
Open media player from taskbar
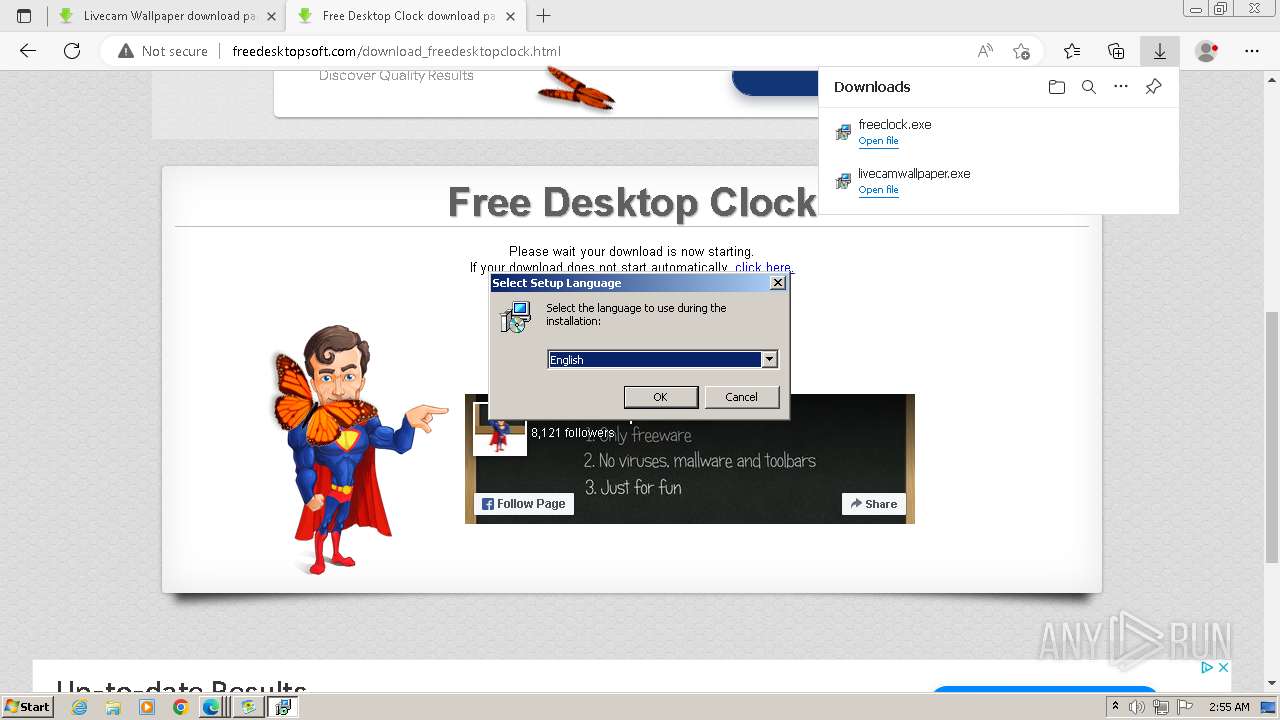147,707
